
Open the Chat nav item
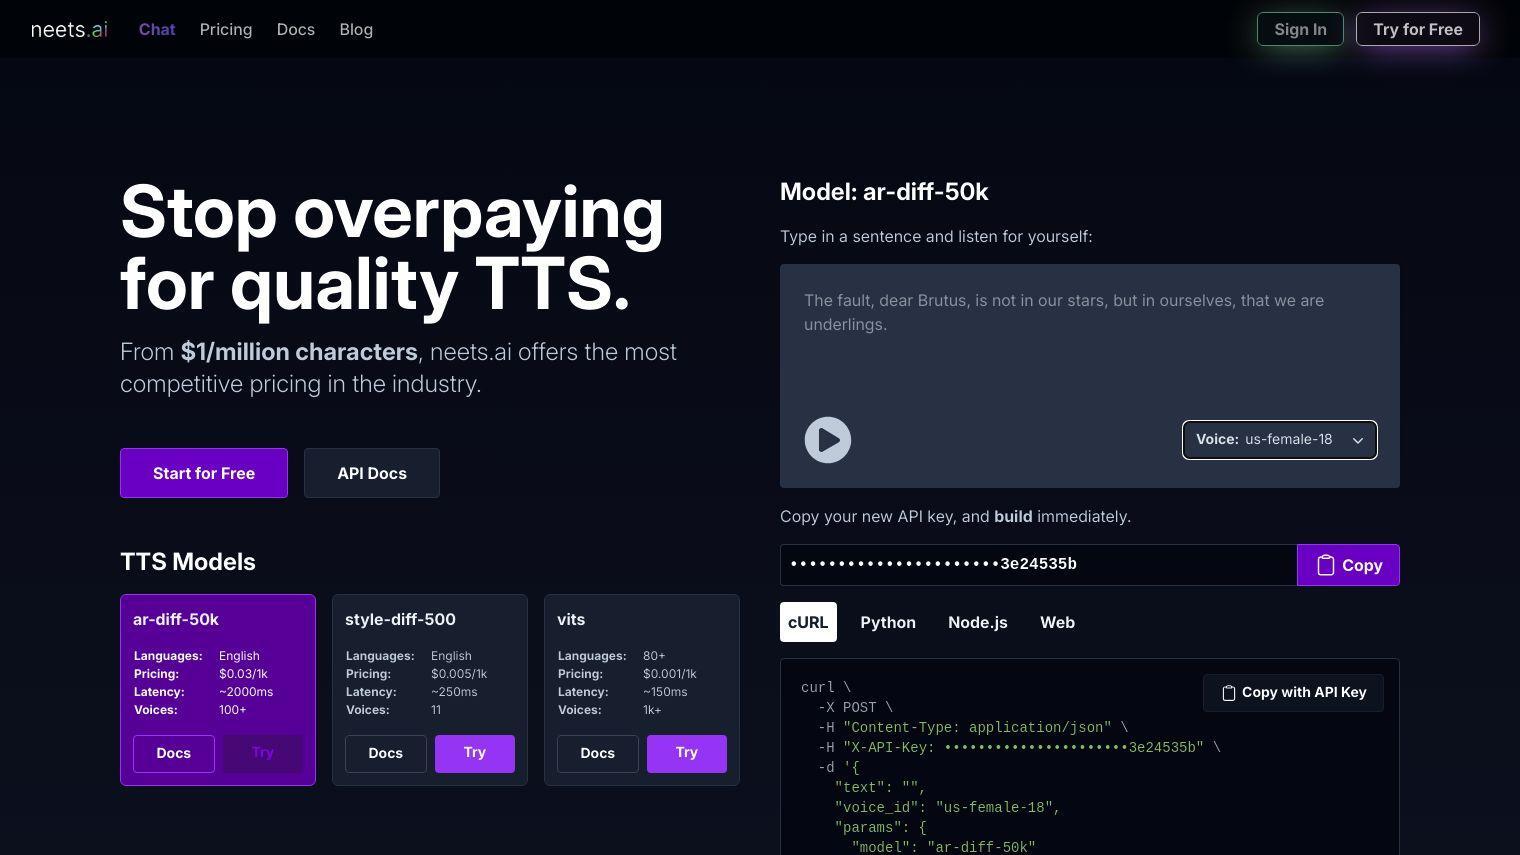point(157,29)
